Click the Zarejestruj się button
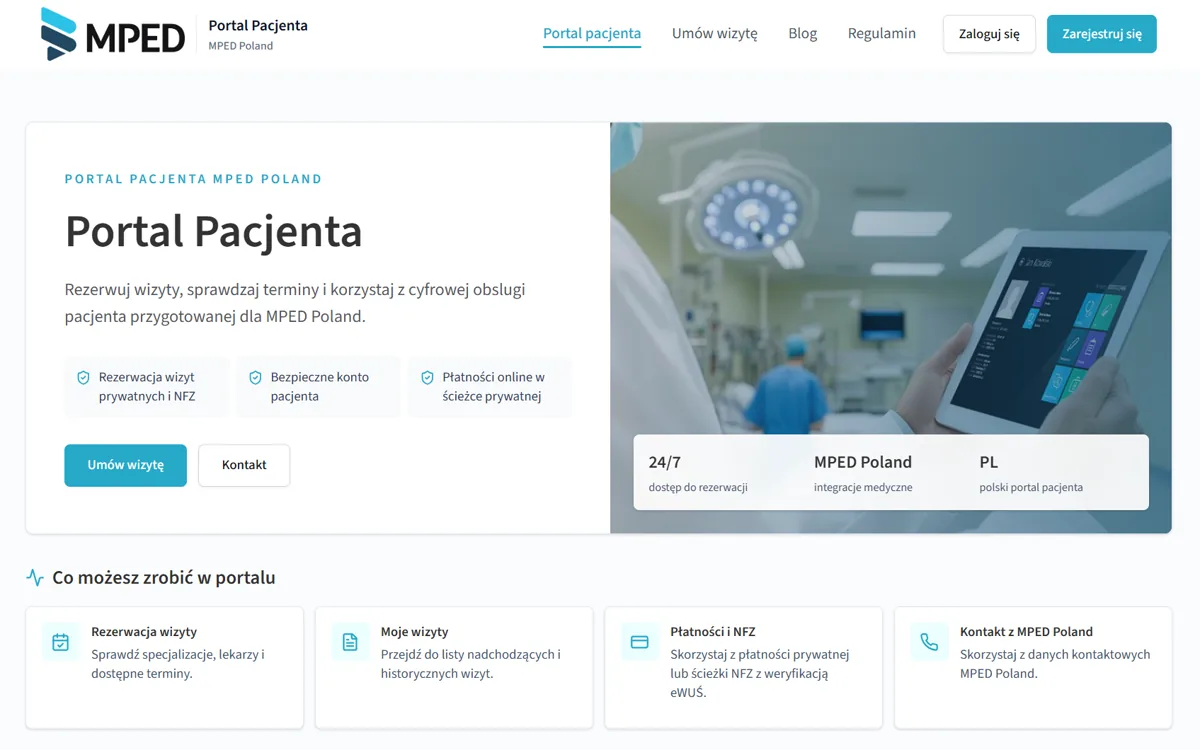This screenshot has height=750, width=1200. (1102, 34)
